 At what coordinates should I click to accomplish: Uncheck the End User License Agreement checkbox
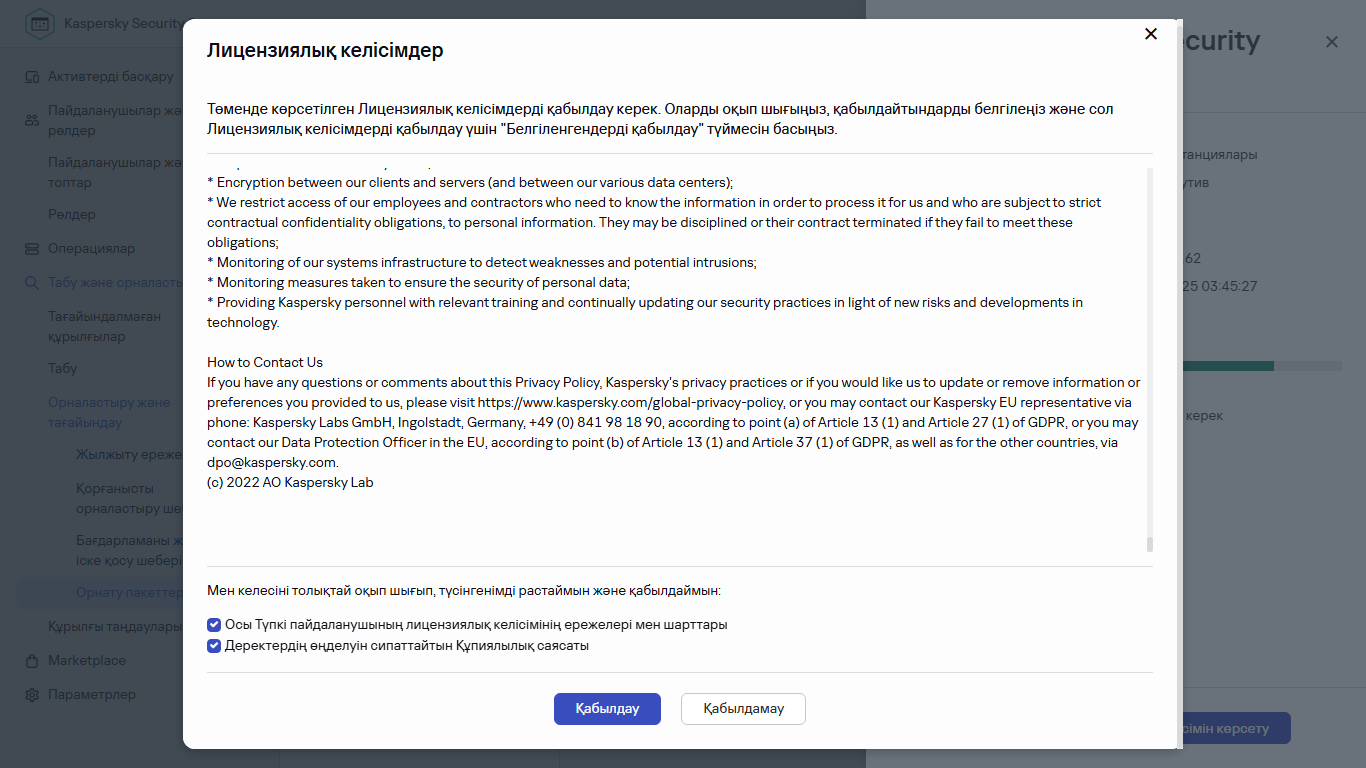pyautogui.click(x=214, y=625)
